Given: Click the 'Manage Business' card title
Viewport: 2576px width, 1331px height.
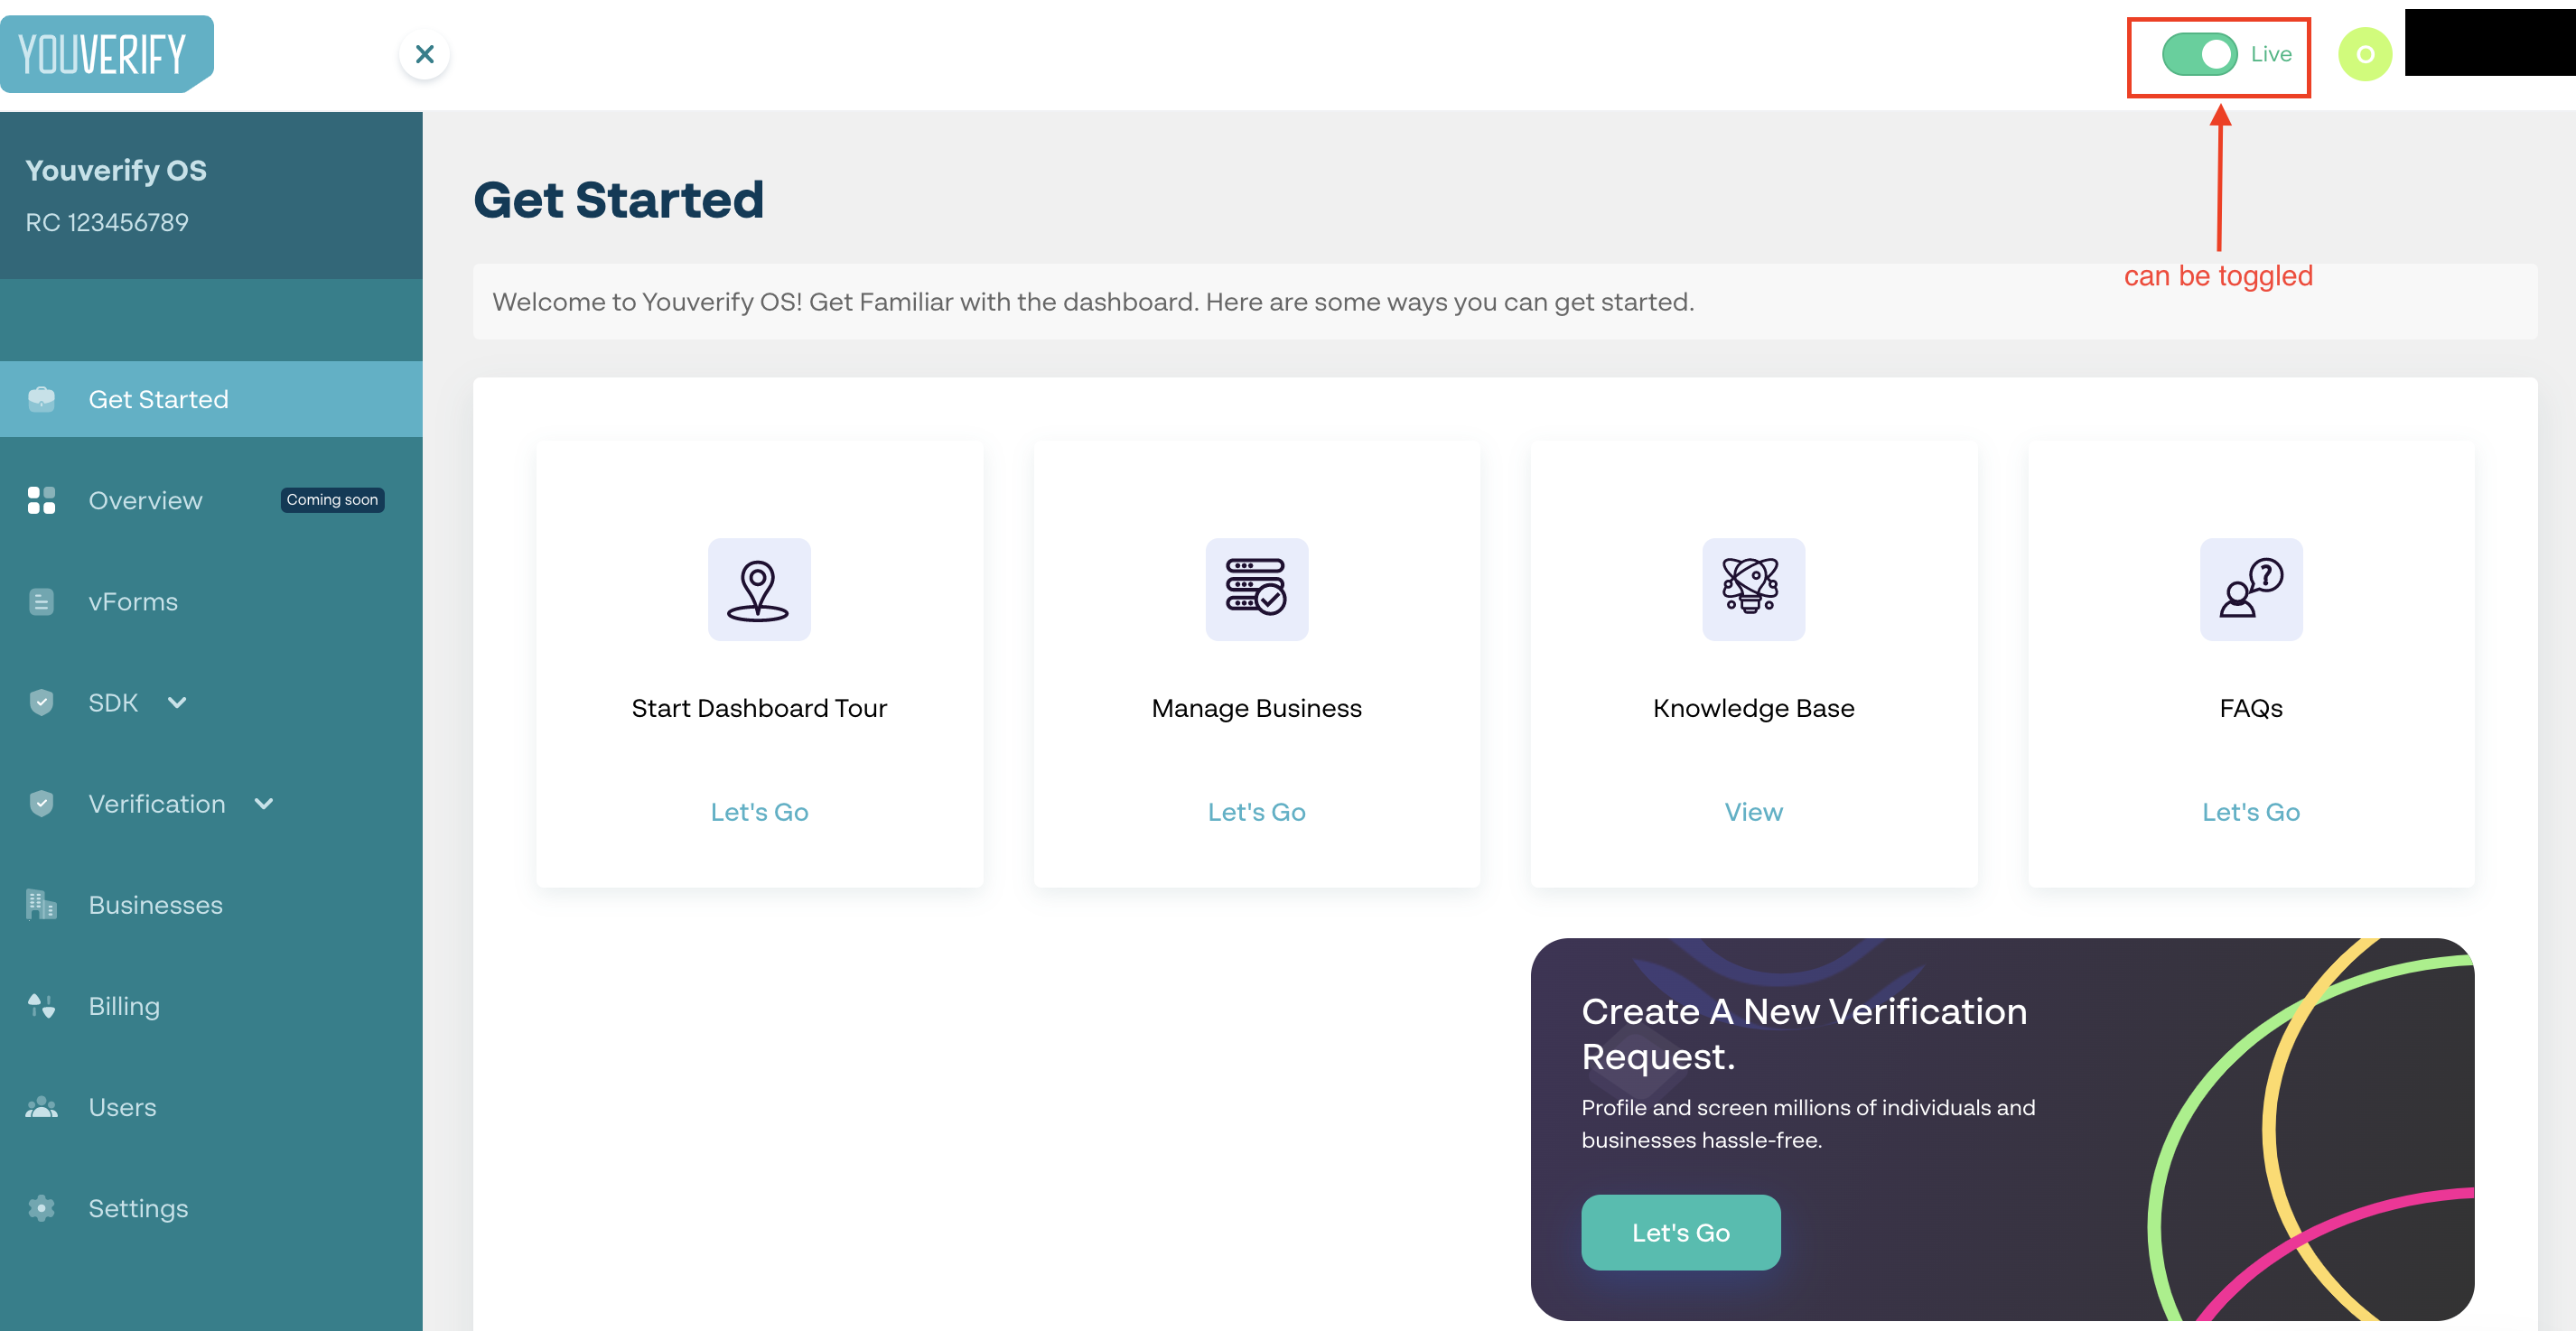Looking at the screenshot, I should pos(1256,708).
